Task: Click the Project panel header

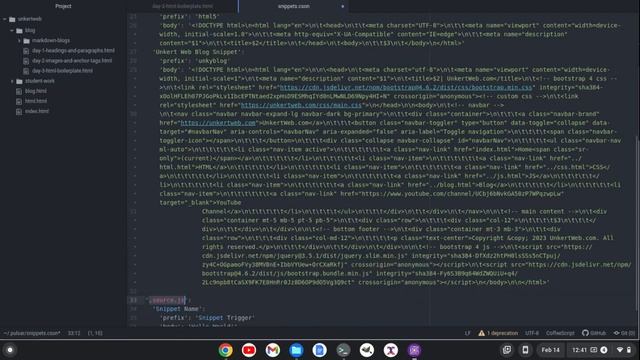Action: coord(63,6)
